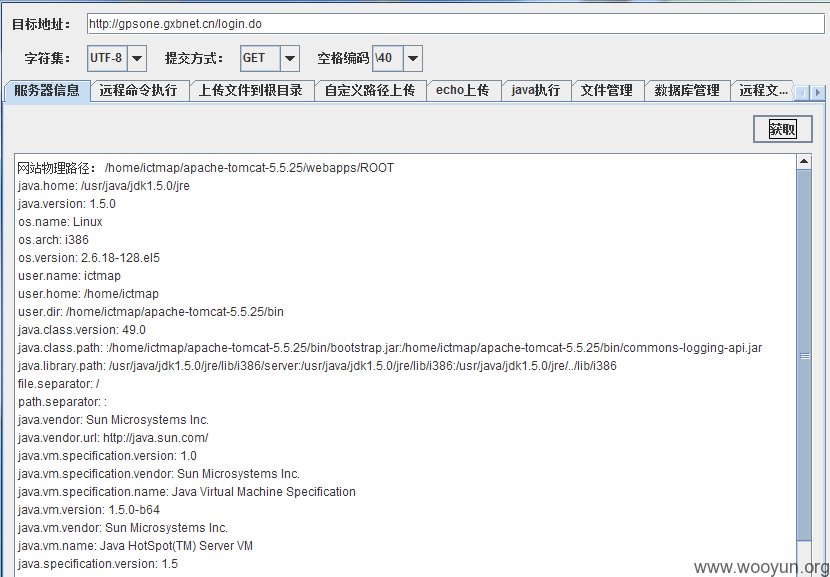Switch to the java执行 tab
The width and height of the screenshot is (830, 577).
[536, 91]
